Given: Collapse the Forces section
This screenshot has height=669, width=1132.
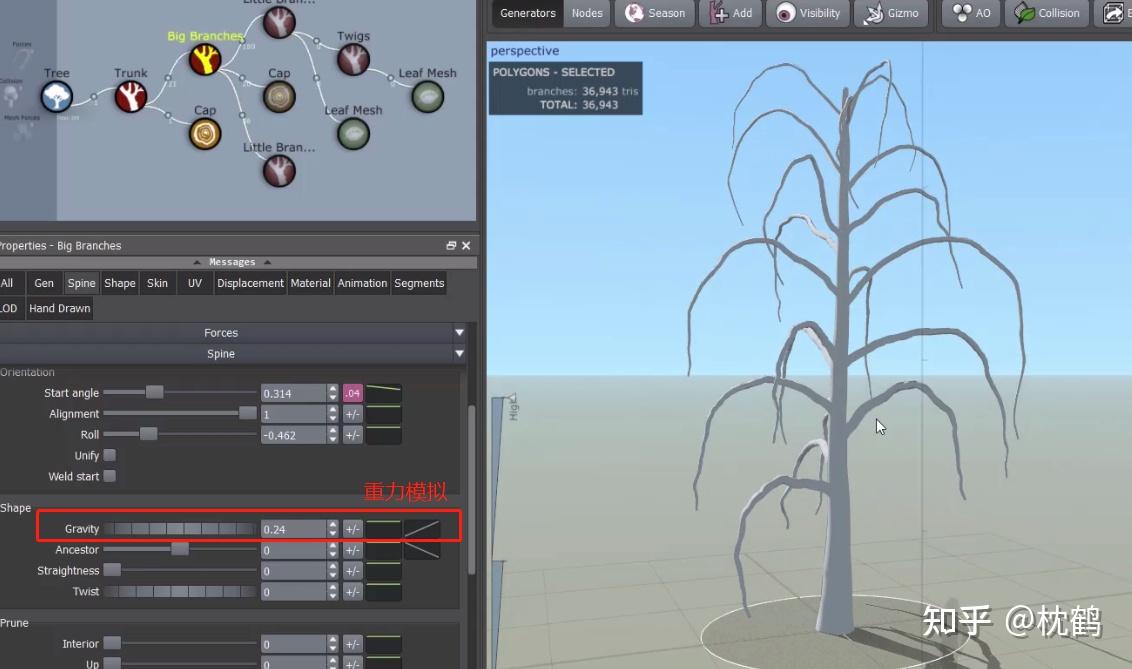Looking at the screenshot, I should tap(459, 333).
